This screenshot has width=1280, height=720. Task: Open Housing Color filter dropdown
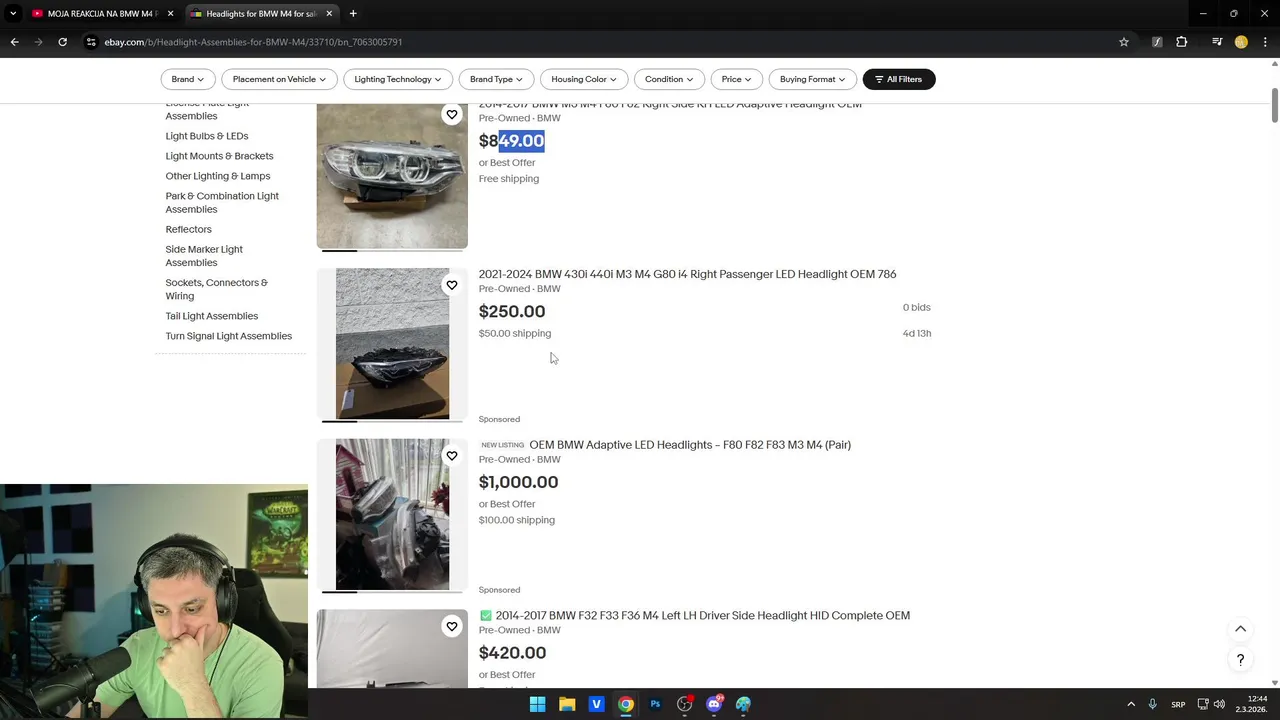pos(584,79)
